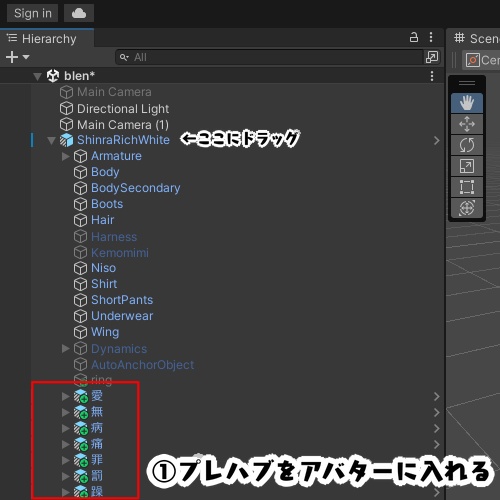Select the Hair object
This screenshot has height=500, width=500.
pos(103,220)
